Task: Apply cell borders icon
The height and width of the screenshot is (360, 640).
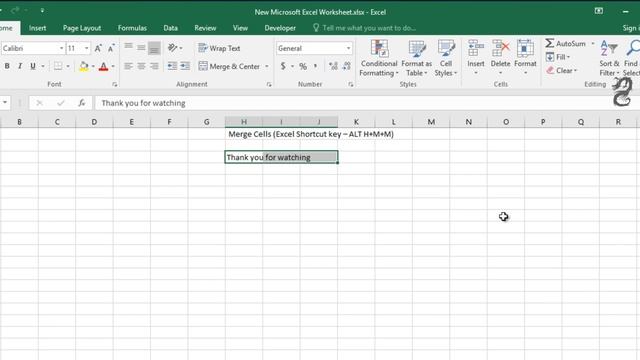Action: point(58,66)
